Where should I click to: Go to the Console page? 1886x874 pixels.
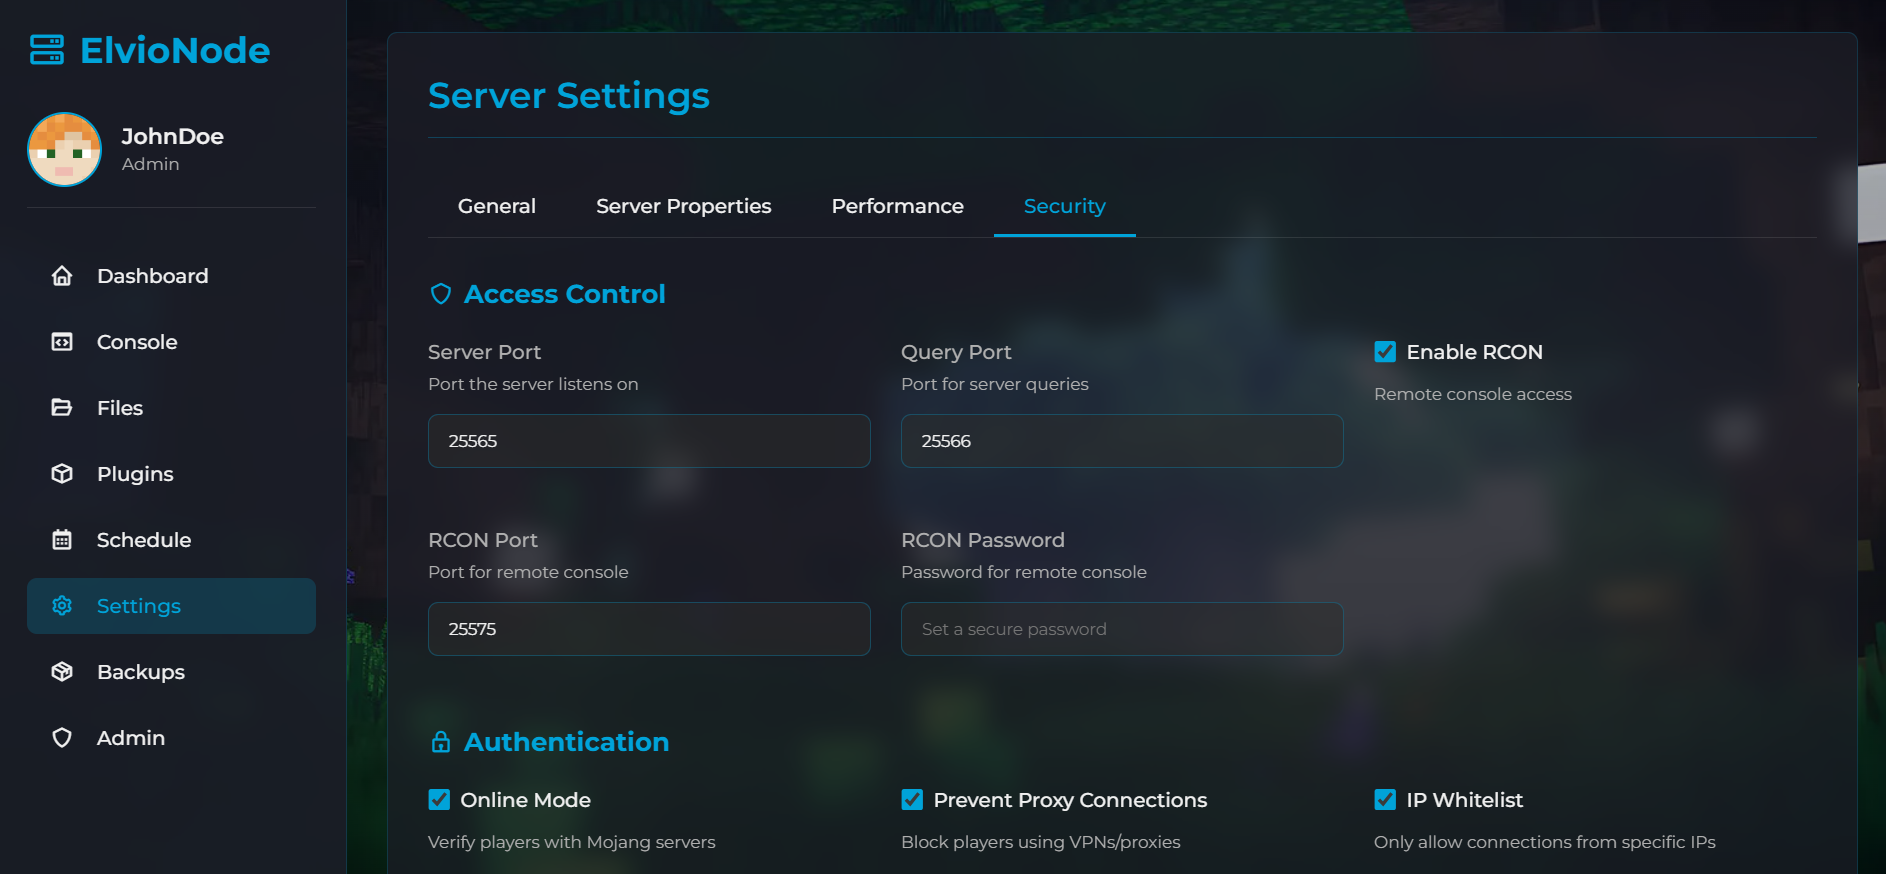(171, 342)
